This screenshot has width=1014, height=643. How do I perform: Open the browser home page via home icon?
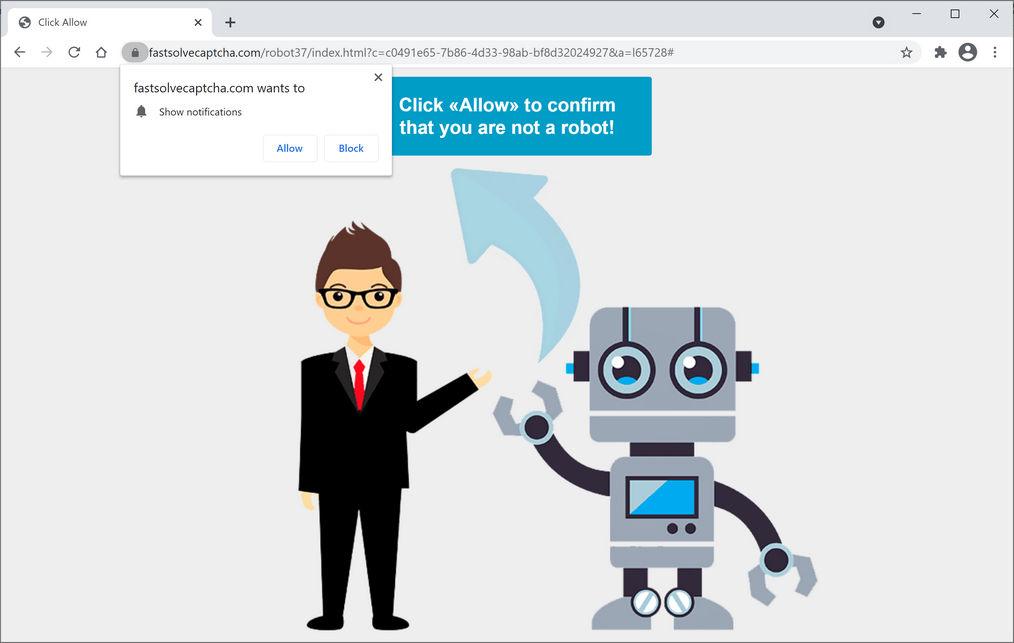[101, 52]
